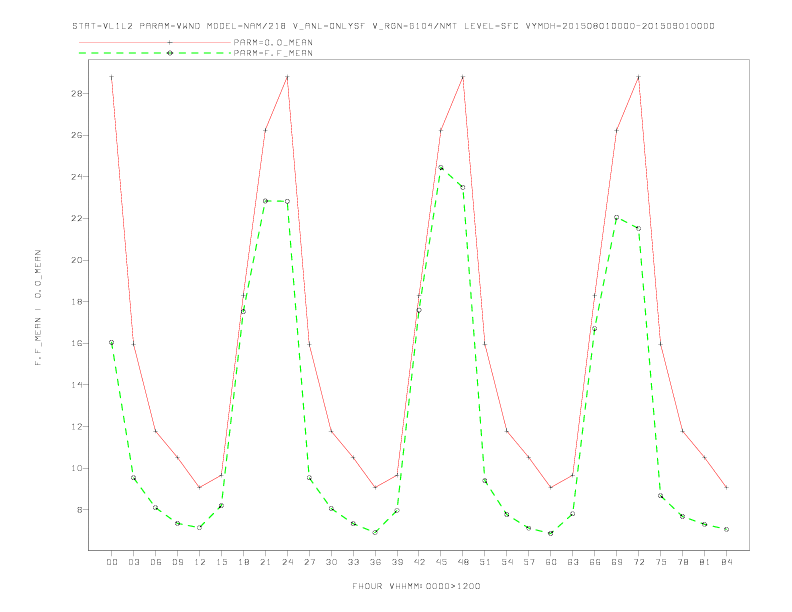Select the PARM=O.O_MEAN legend label
Viewport: 792px width, 612px height.
click(273, 42)
